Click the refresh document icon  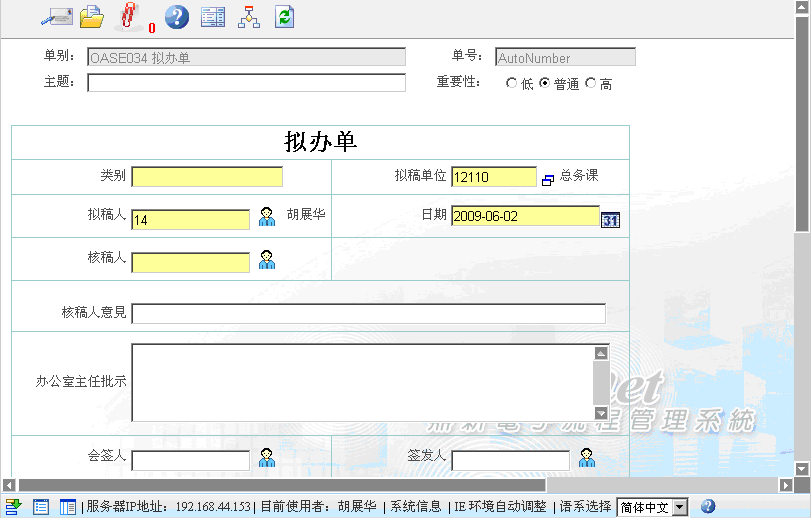tap(285, 16)
